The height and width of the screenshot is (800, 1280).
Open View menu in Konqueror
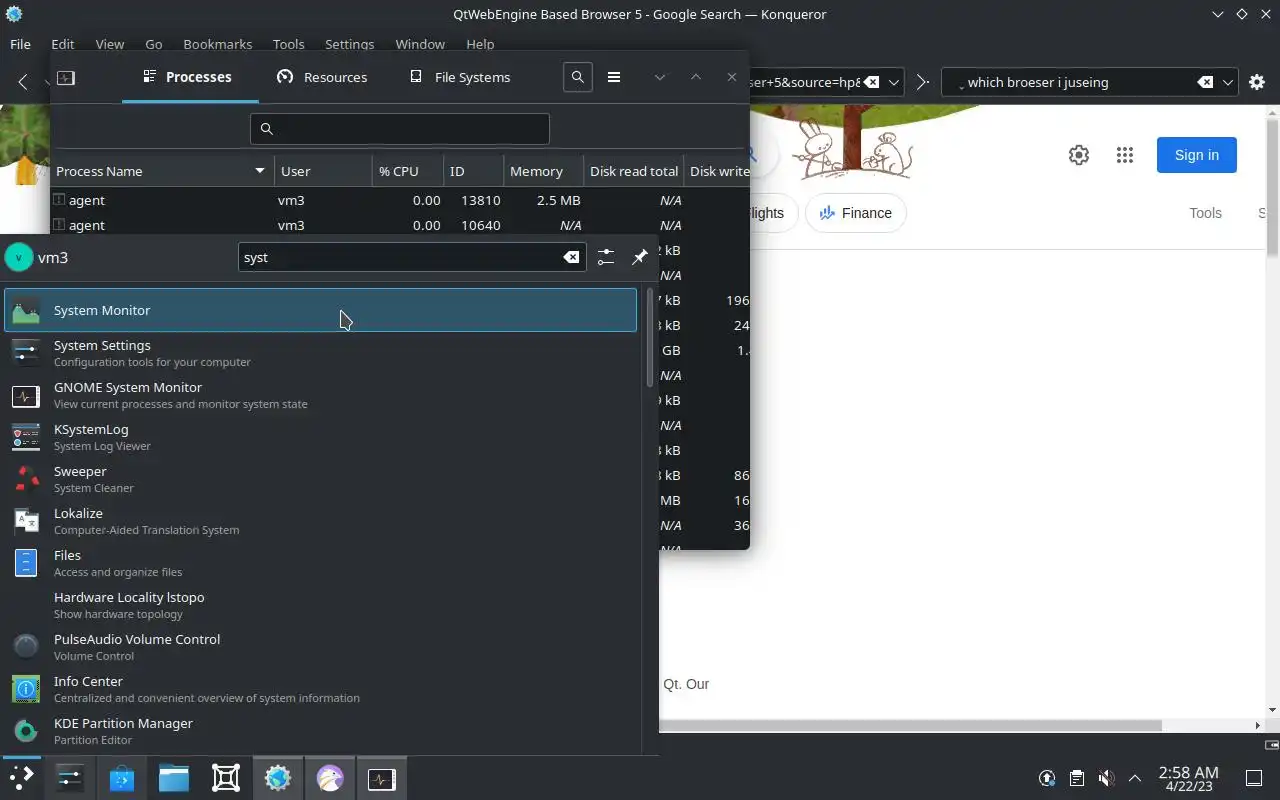[x=109, y=44]
